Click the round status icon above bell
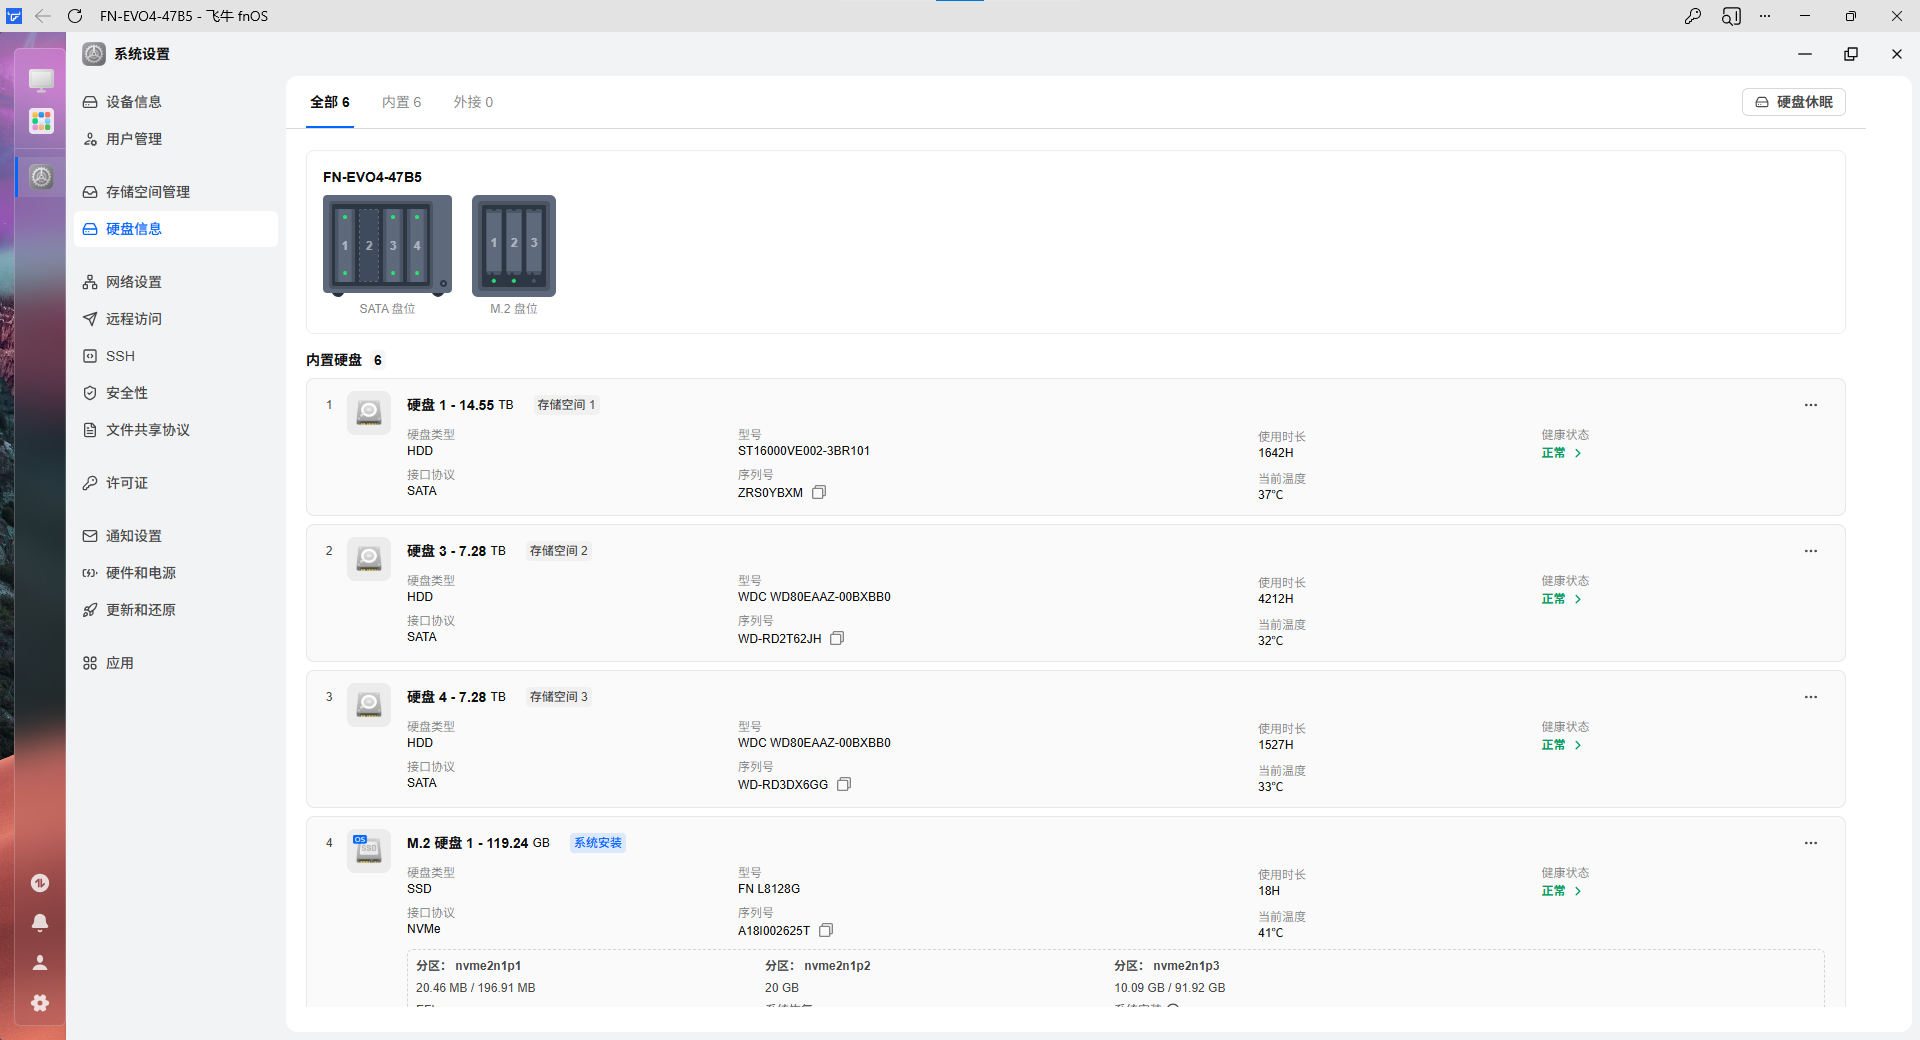 [x=40, y=883]
